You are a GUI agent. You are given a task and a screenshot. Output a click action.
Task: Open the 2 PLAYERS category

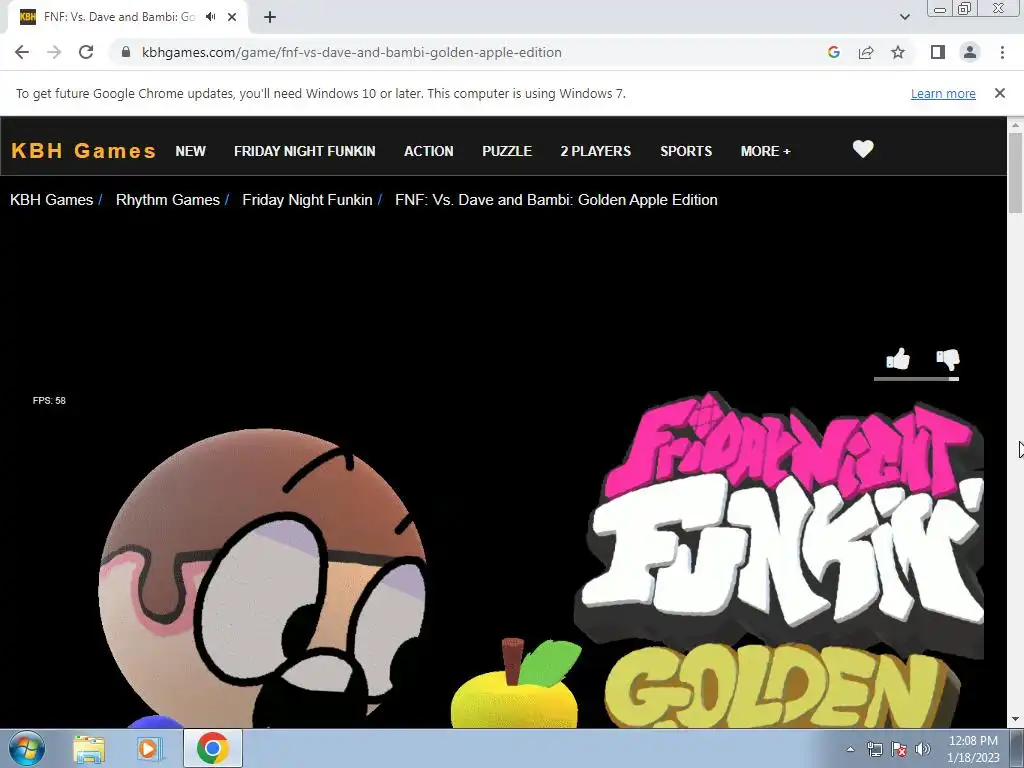596,151
